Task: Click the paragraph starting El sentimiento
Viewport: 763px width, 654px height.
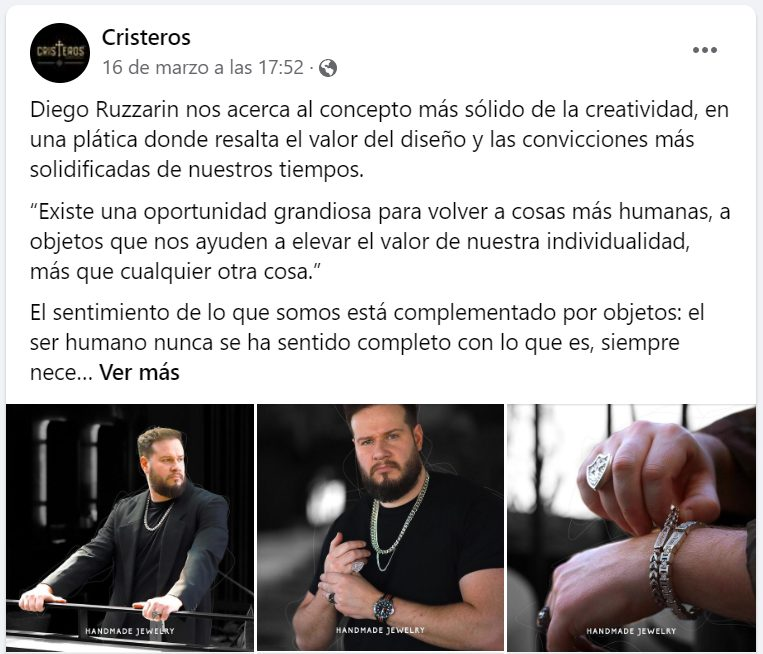Action: (x=367, y=343)
